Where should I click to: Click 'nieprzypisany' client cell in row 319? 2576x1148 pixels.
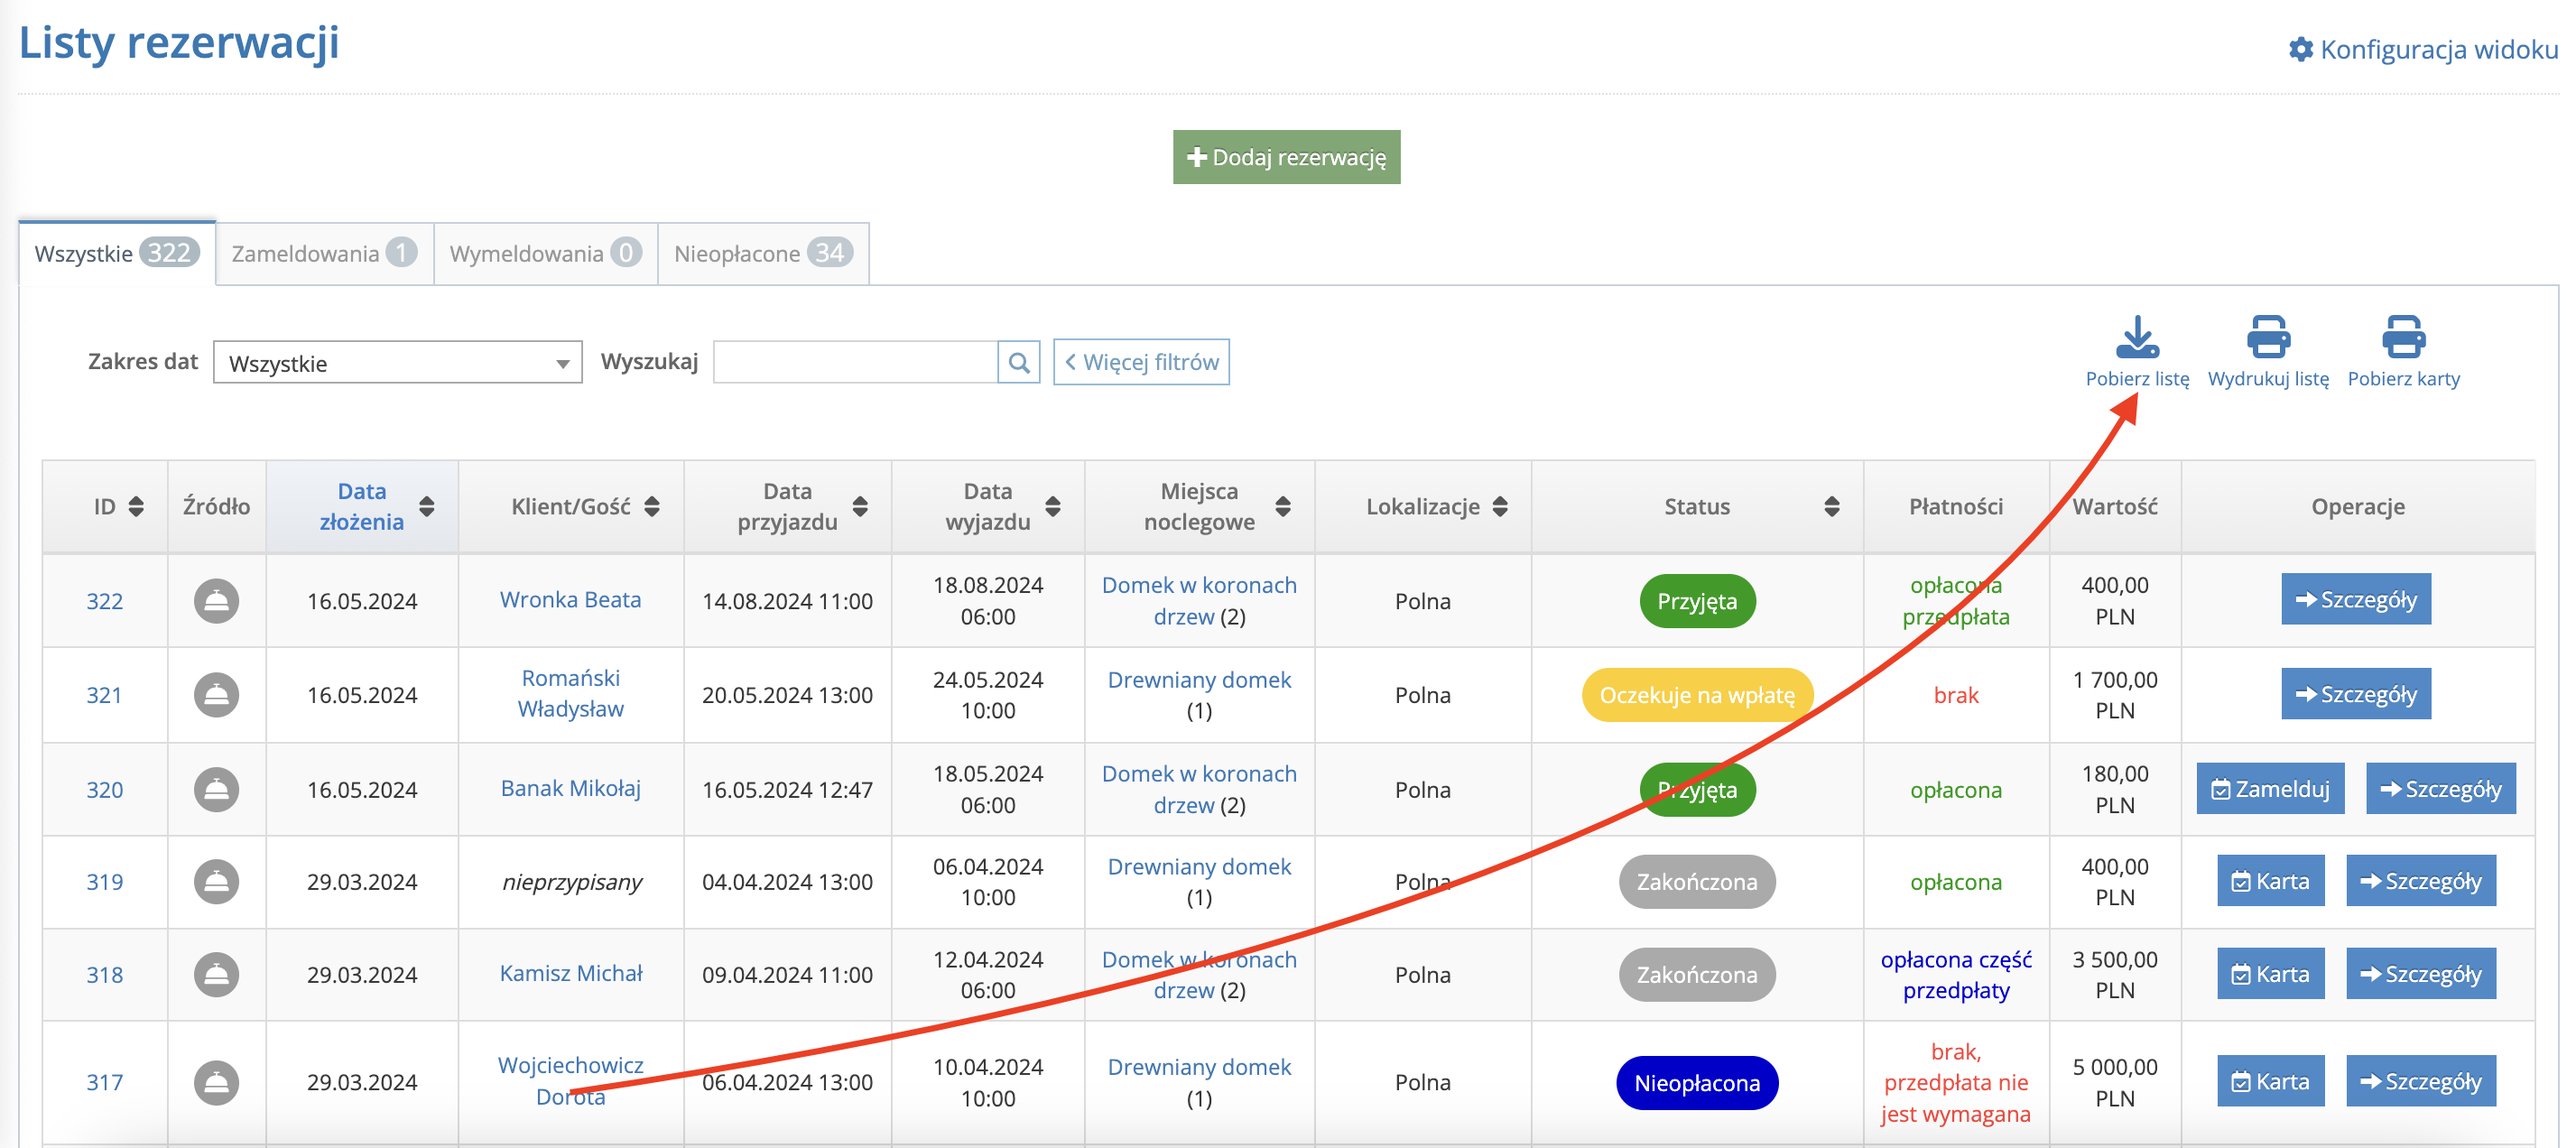pos(571,882)
